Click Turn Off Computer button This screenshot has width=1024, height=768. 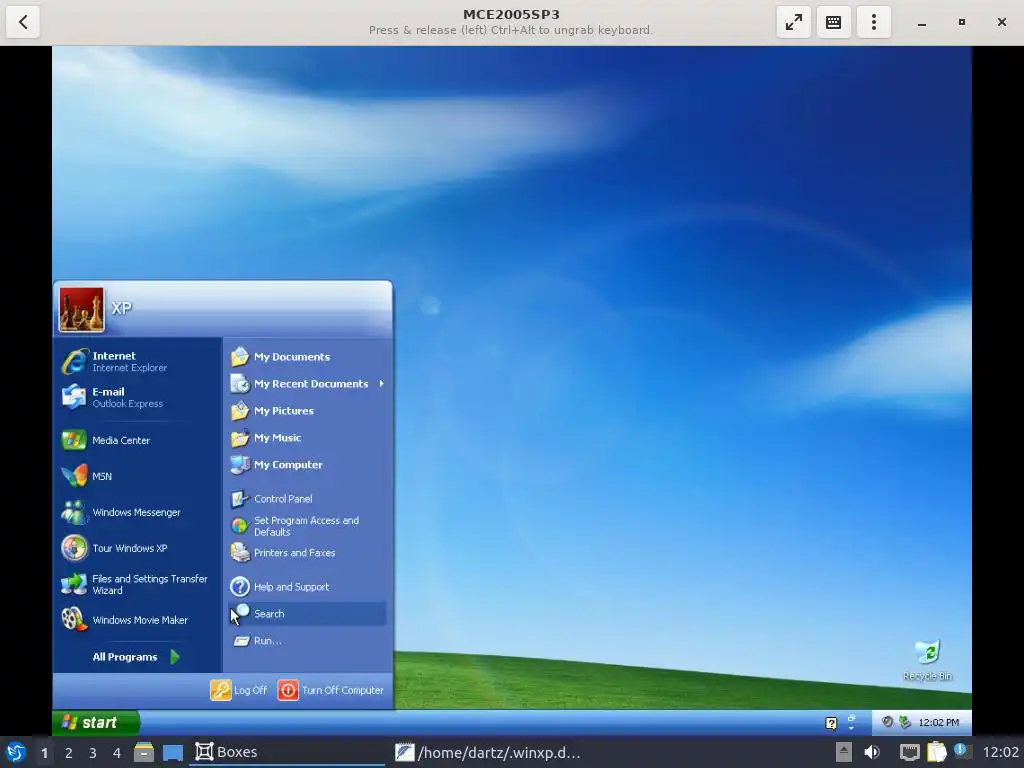point(330,690)
